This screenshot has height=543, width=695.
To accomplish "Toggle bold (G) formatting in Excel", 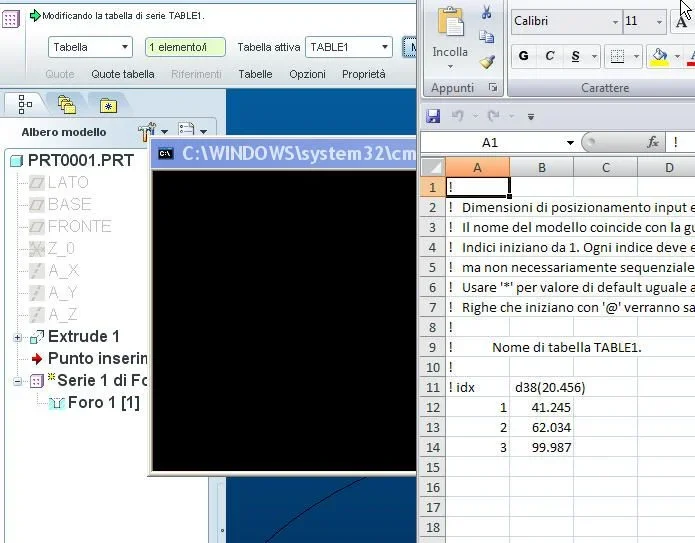I will coord(523,56).
